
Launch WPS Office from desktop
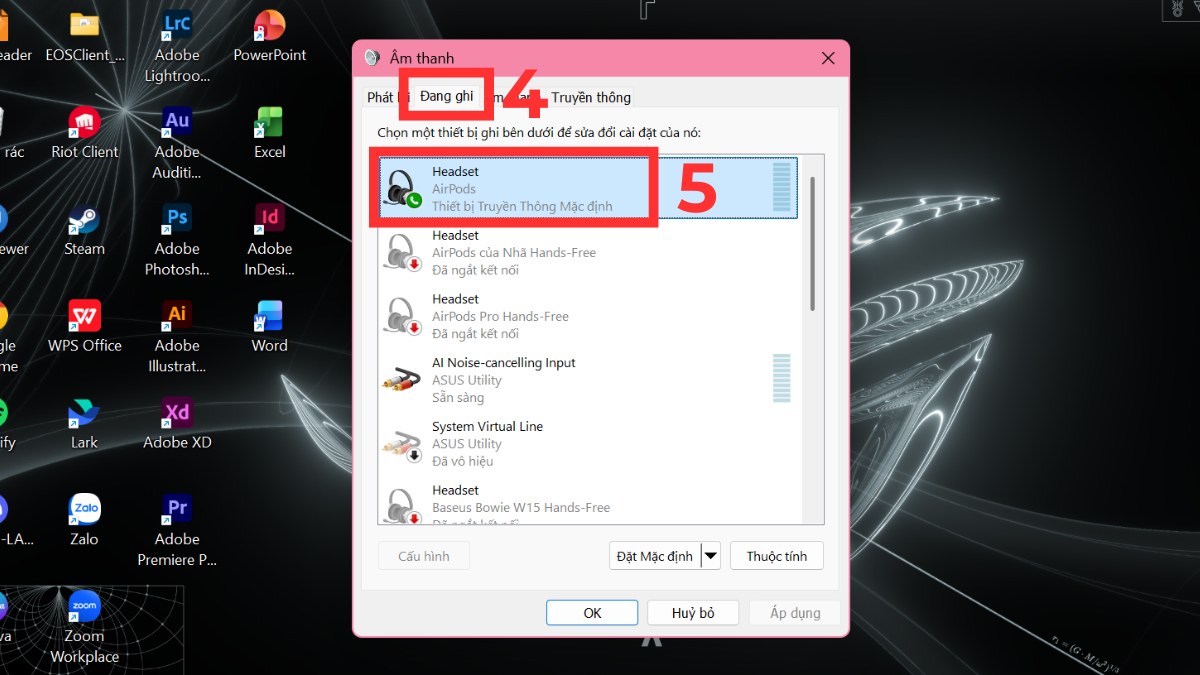(85, 328)
